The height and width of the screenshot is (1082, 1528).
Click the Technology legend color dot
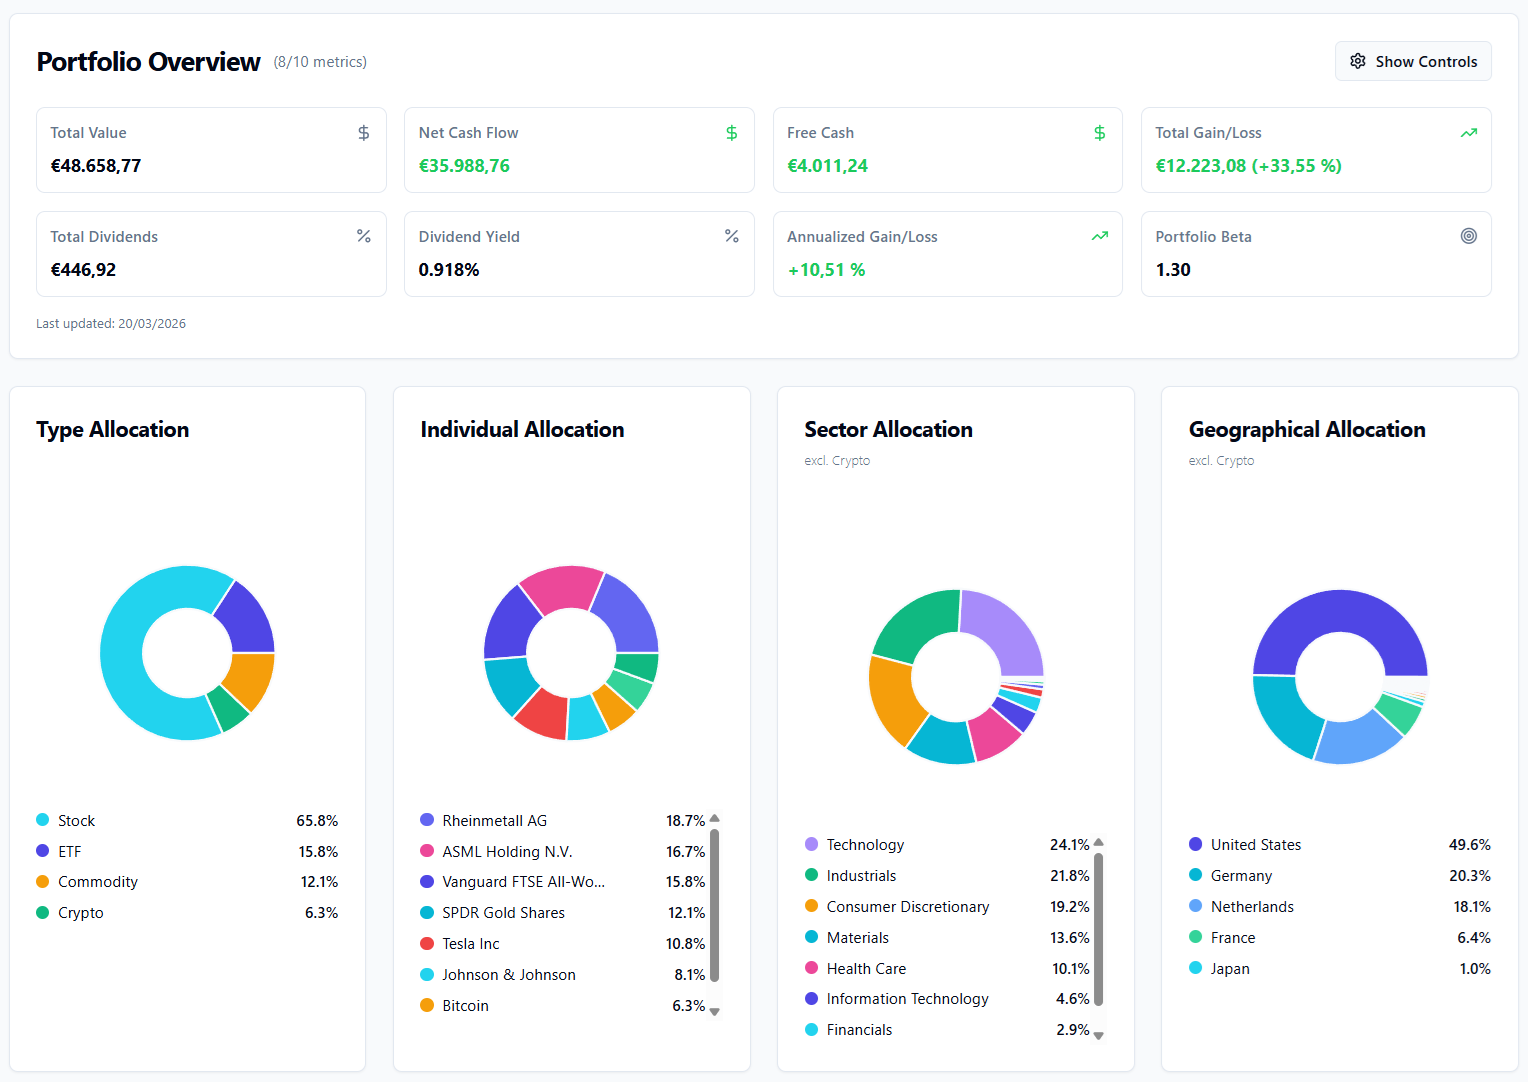pos(811,844)
